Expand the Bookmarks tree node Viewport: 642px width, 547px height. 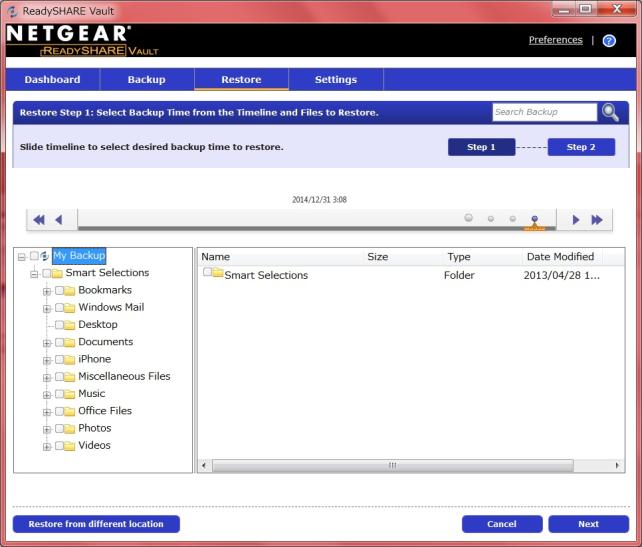tap(46, 291)
